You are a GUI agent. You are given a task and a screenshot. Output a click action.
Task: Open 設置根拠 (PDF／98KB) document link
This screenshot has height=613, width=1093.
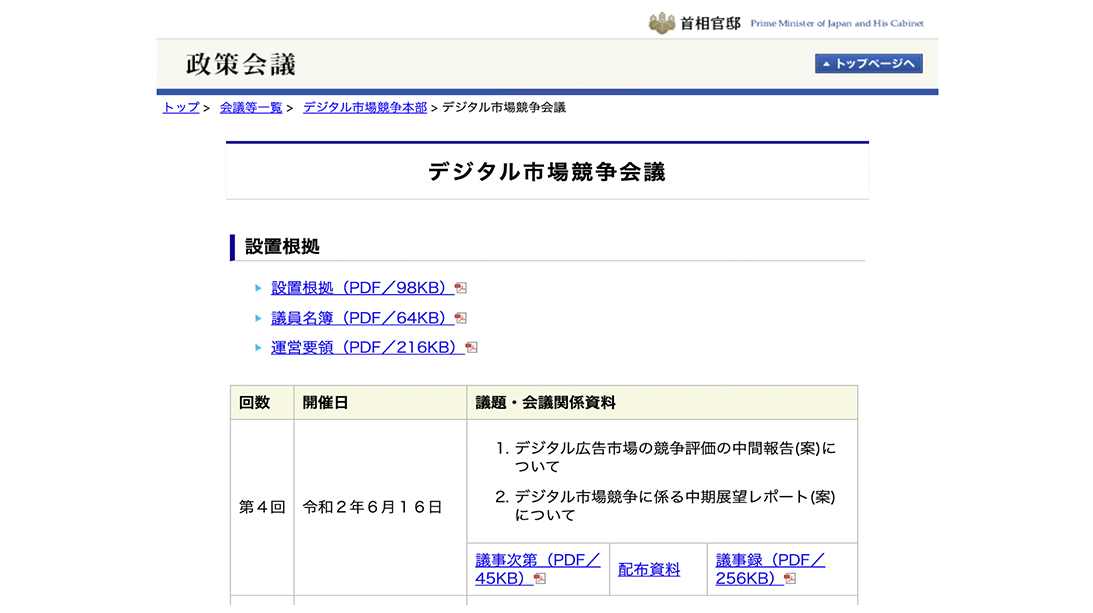[x=362, y=288]
